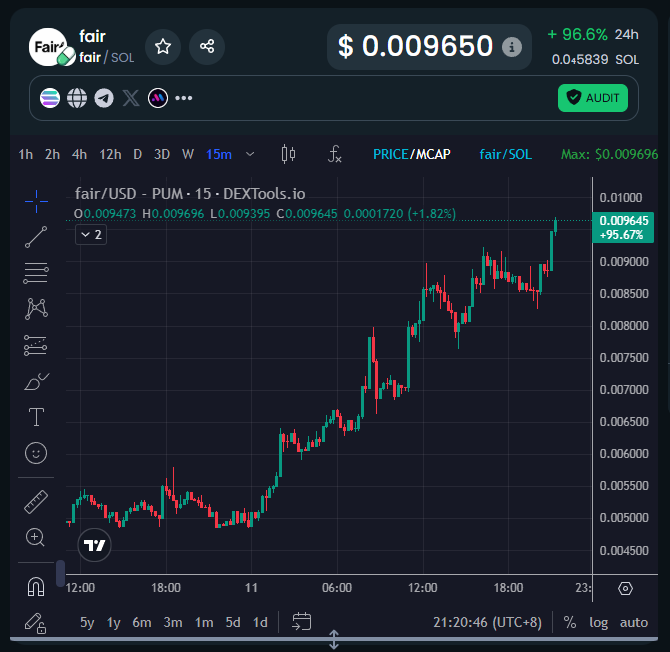Image resolution: width=670 pixels, height=652 pixels.
Task: Open the Solana explorer icon
Action: point(50,98)
